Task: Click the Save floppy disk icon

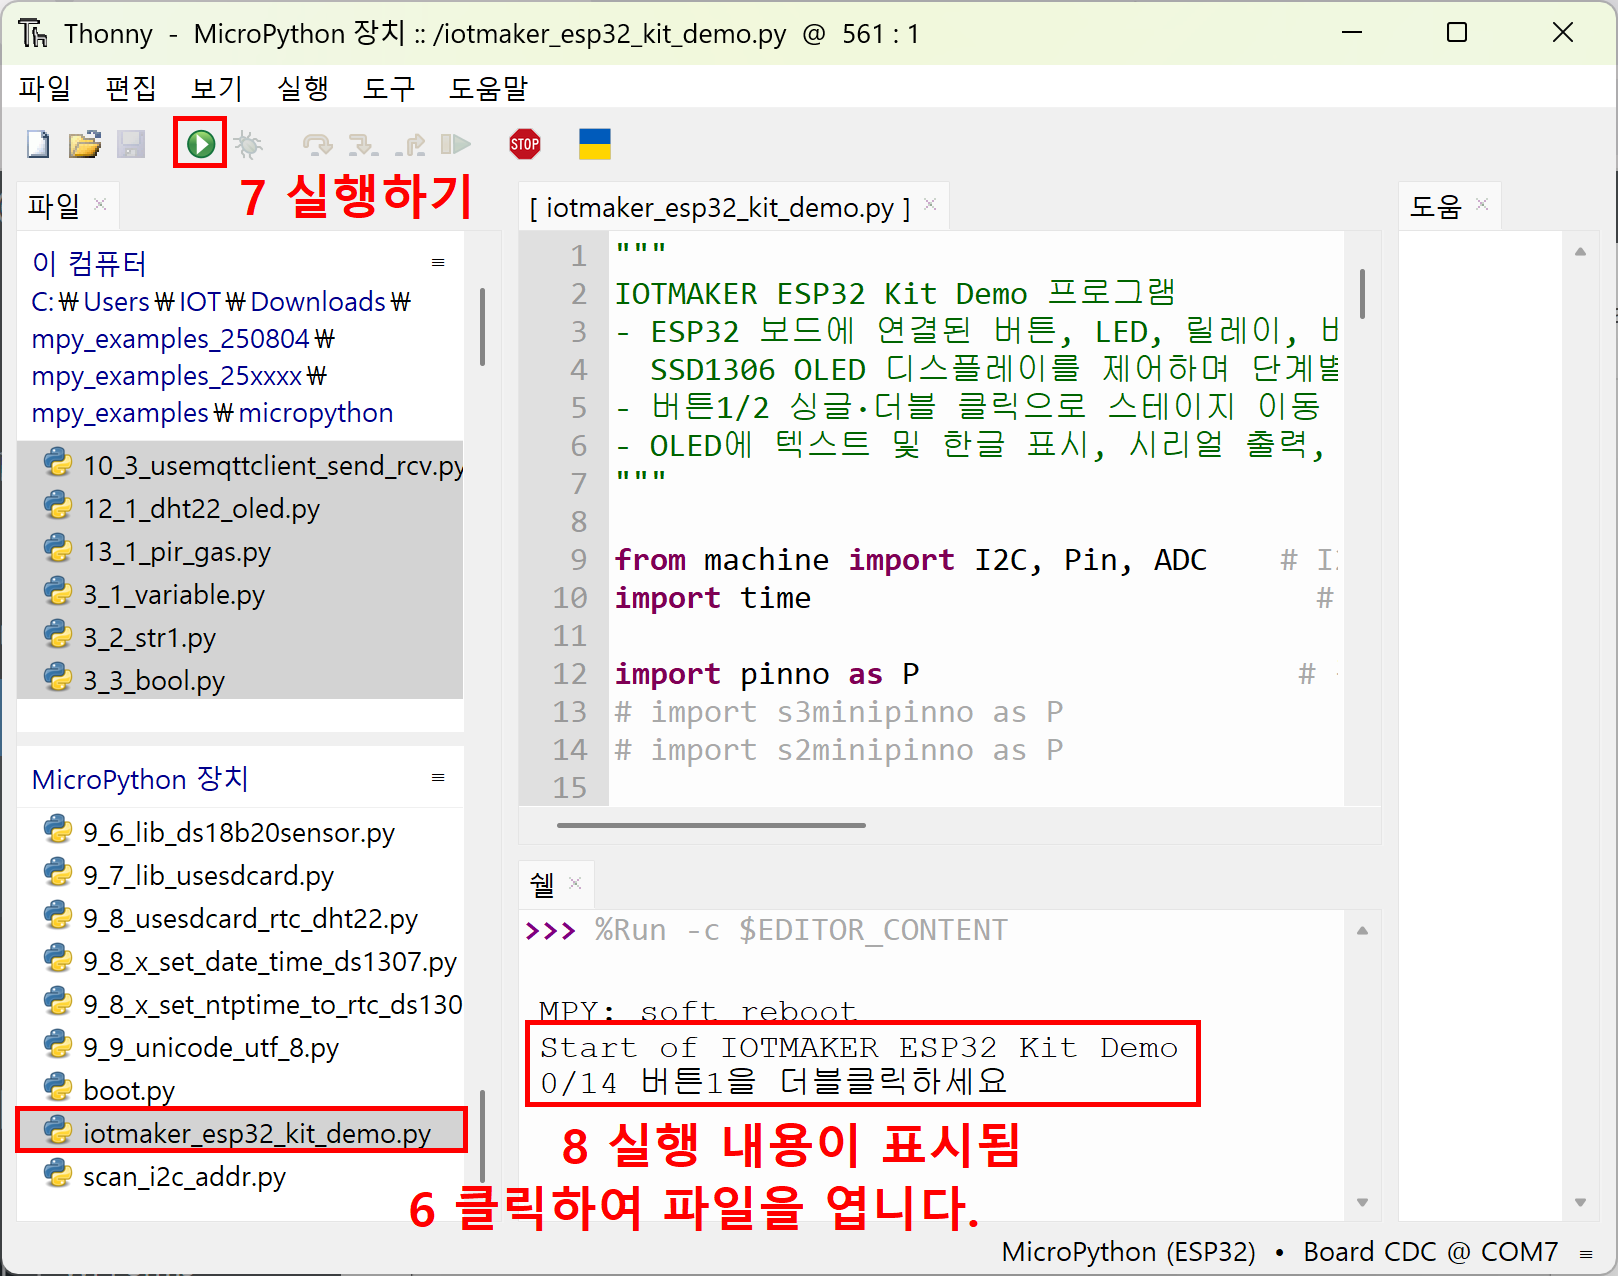Action: point(131,145)
